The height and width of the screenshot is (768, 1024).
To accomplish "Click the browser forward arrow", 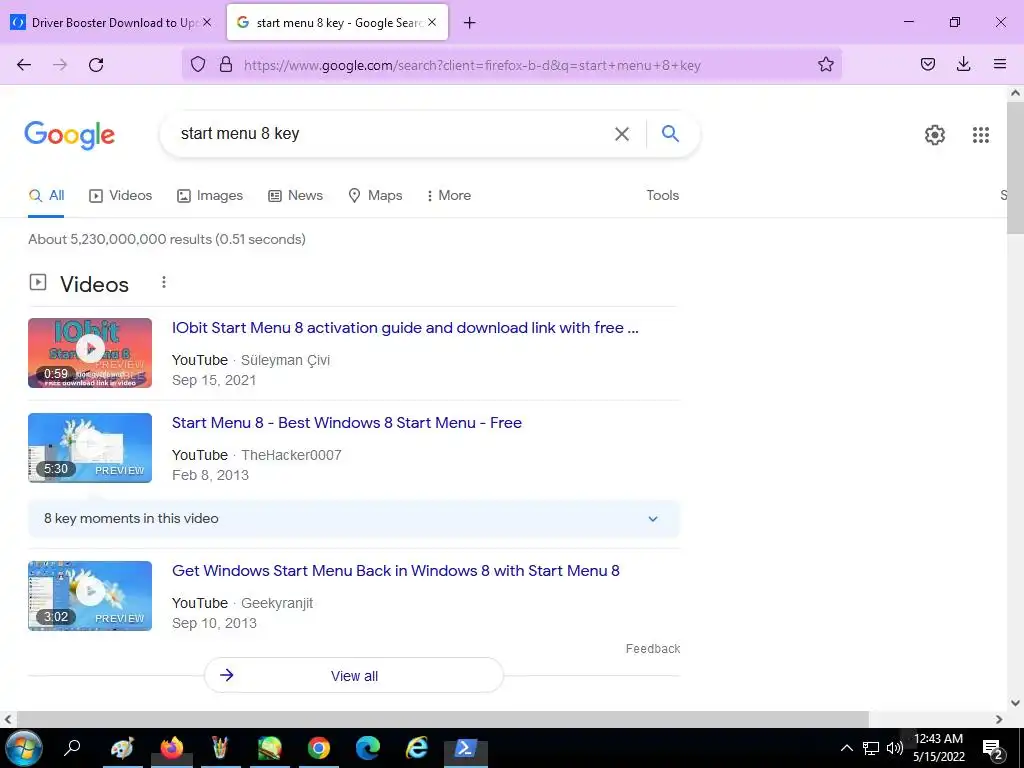I will pyautogui.click(x=60, y=65).
